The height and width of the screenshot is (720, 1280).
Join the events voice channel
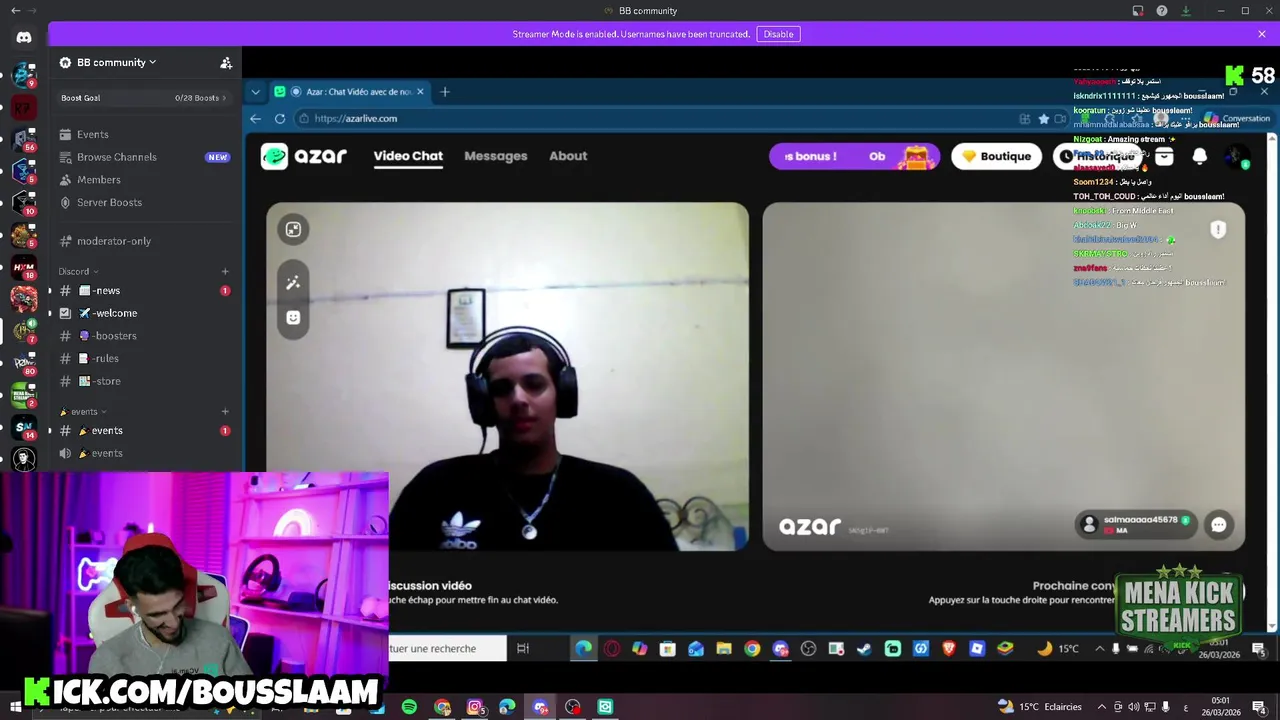point(144,453)
